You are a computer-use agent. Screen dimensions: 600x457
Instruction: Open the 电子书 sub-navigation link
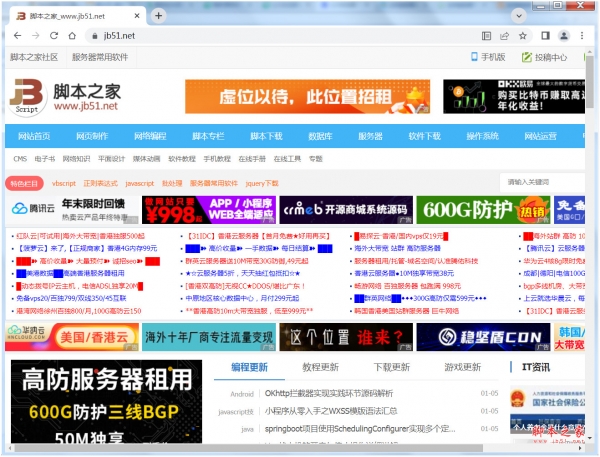click(45, 158)
